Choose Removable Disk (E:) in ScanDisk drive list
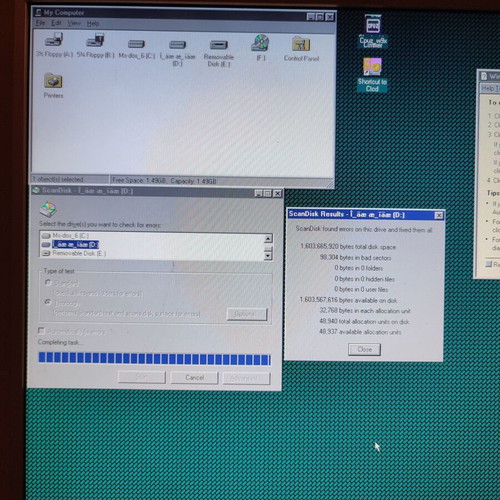500x500 pixels. click(74, 254)
